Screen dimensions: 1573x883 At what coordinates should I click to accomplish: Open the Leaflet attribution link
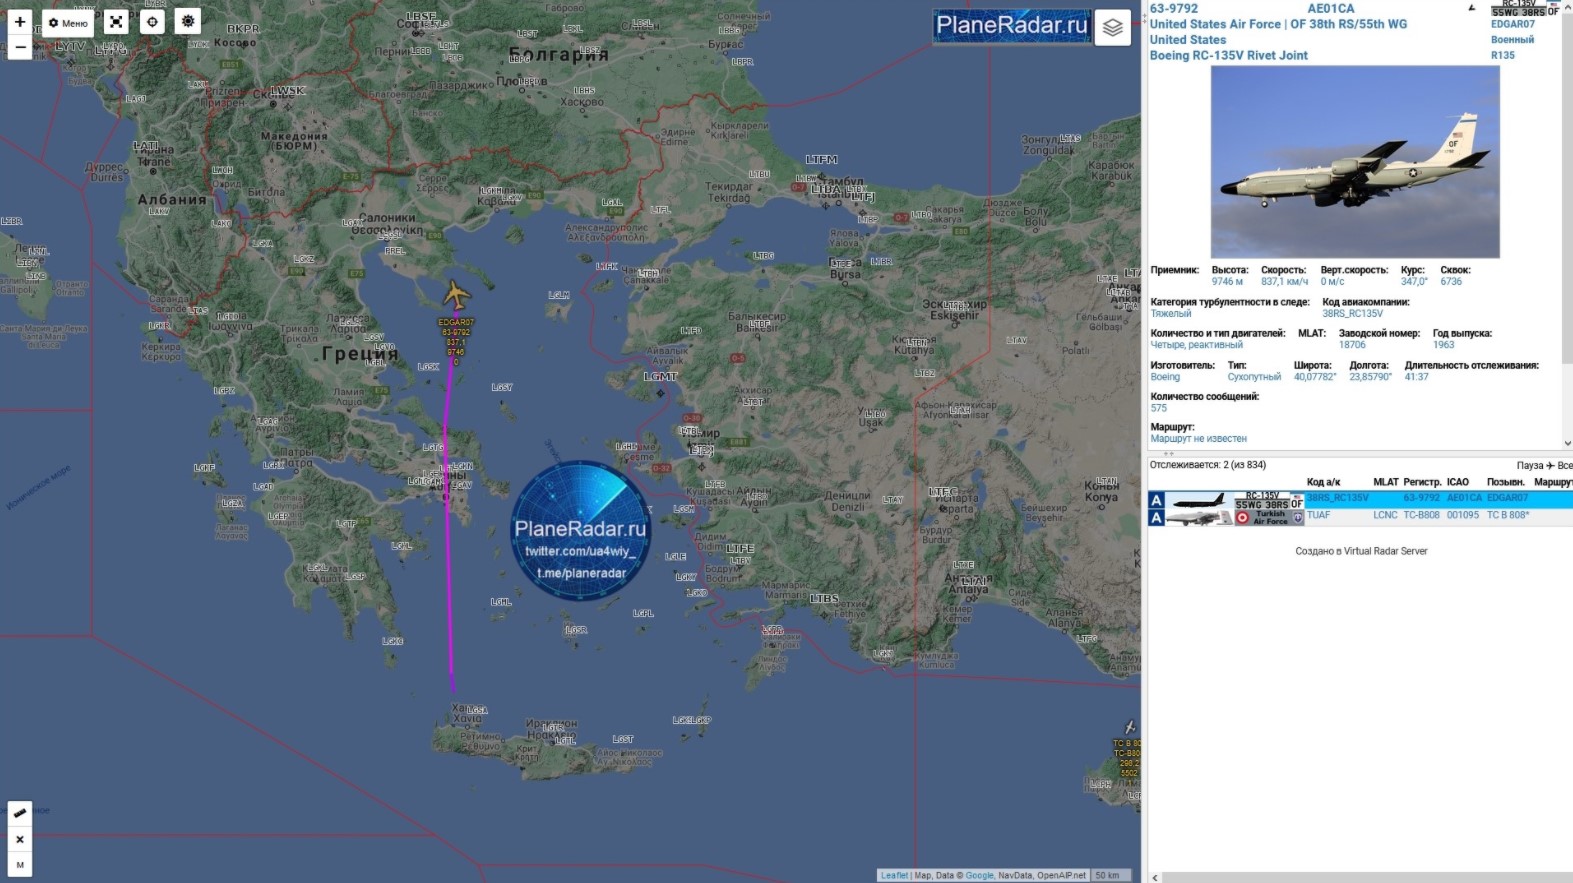pos(894,875)
